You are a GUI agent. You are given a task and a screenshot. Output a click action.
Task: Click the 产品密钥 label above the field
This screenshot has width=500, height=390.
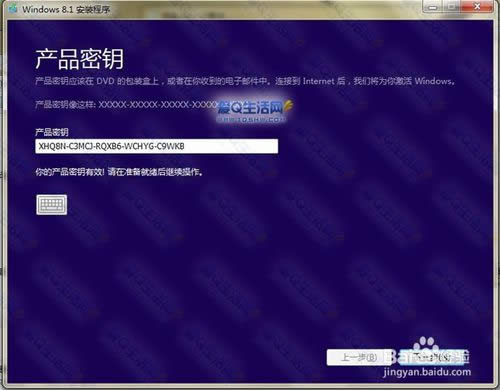click(52, 132)
